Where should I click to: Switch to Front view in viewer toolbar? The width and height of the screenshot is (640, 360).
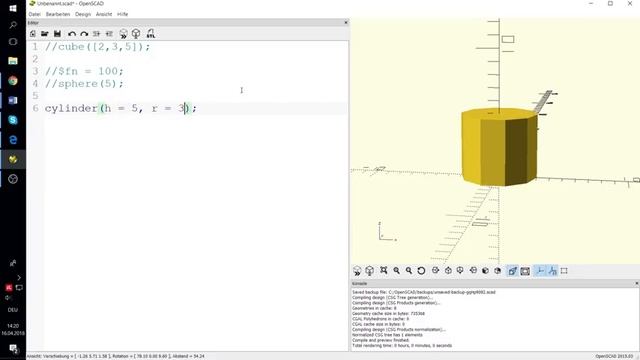click(485, 271)
